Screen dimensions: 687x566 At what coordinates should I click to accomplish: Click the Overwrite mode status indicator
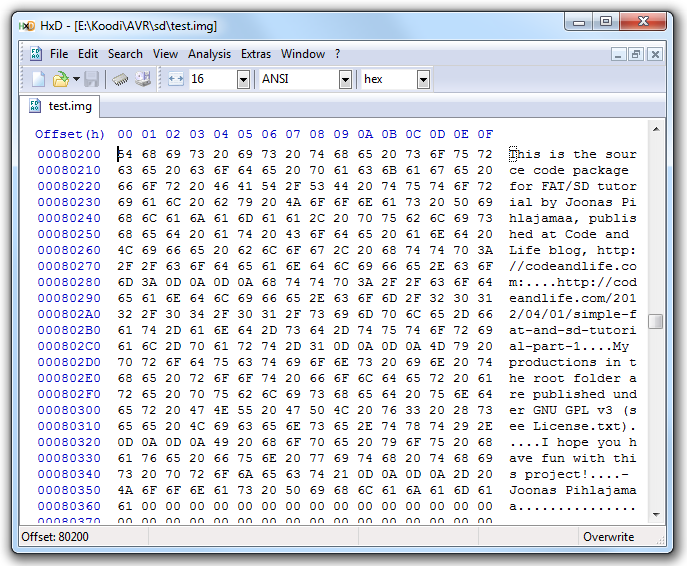(609, 537)
